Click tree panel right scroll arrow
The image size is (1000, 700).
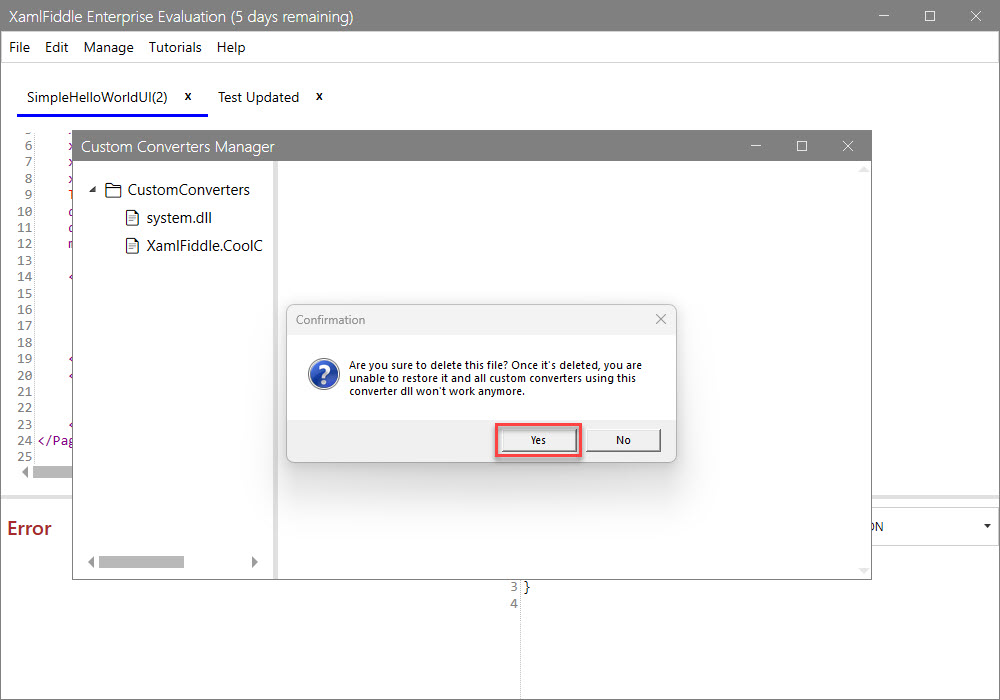click(254, 562)
